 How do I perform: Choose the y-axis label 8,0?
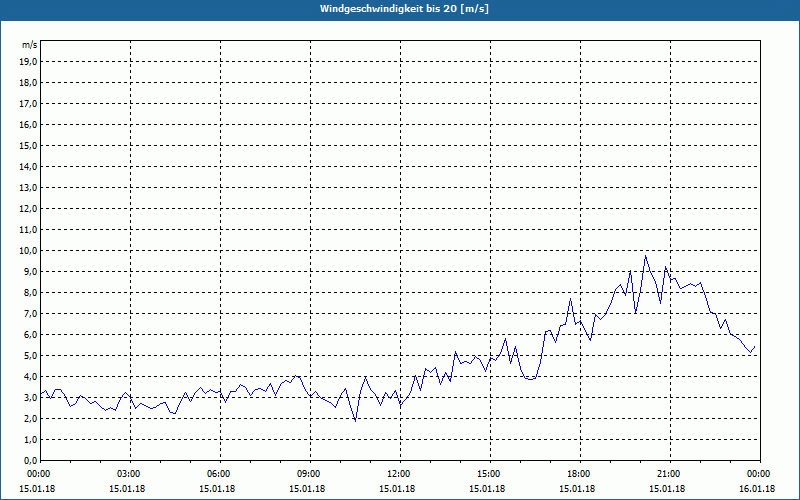click(x=30, y=292)
